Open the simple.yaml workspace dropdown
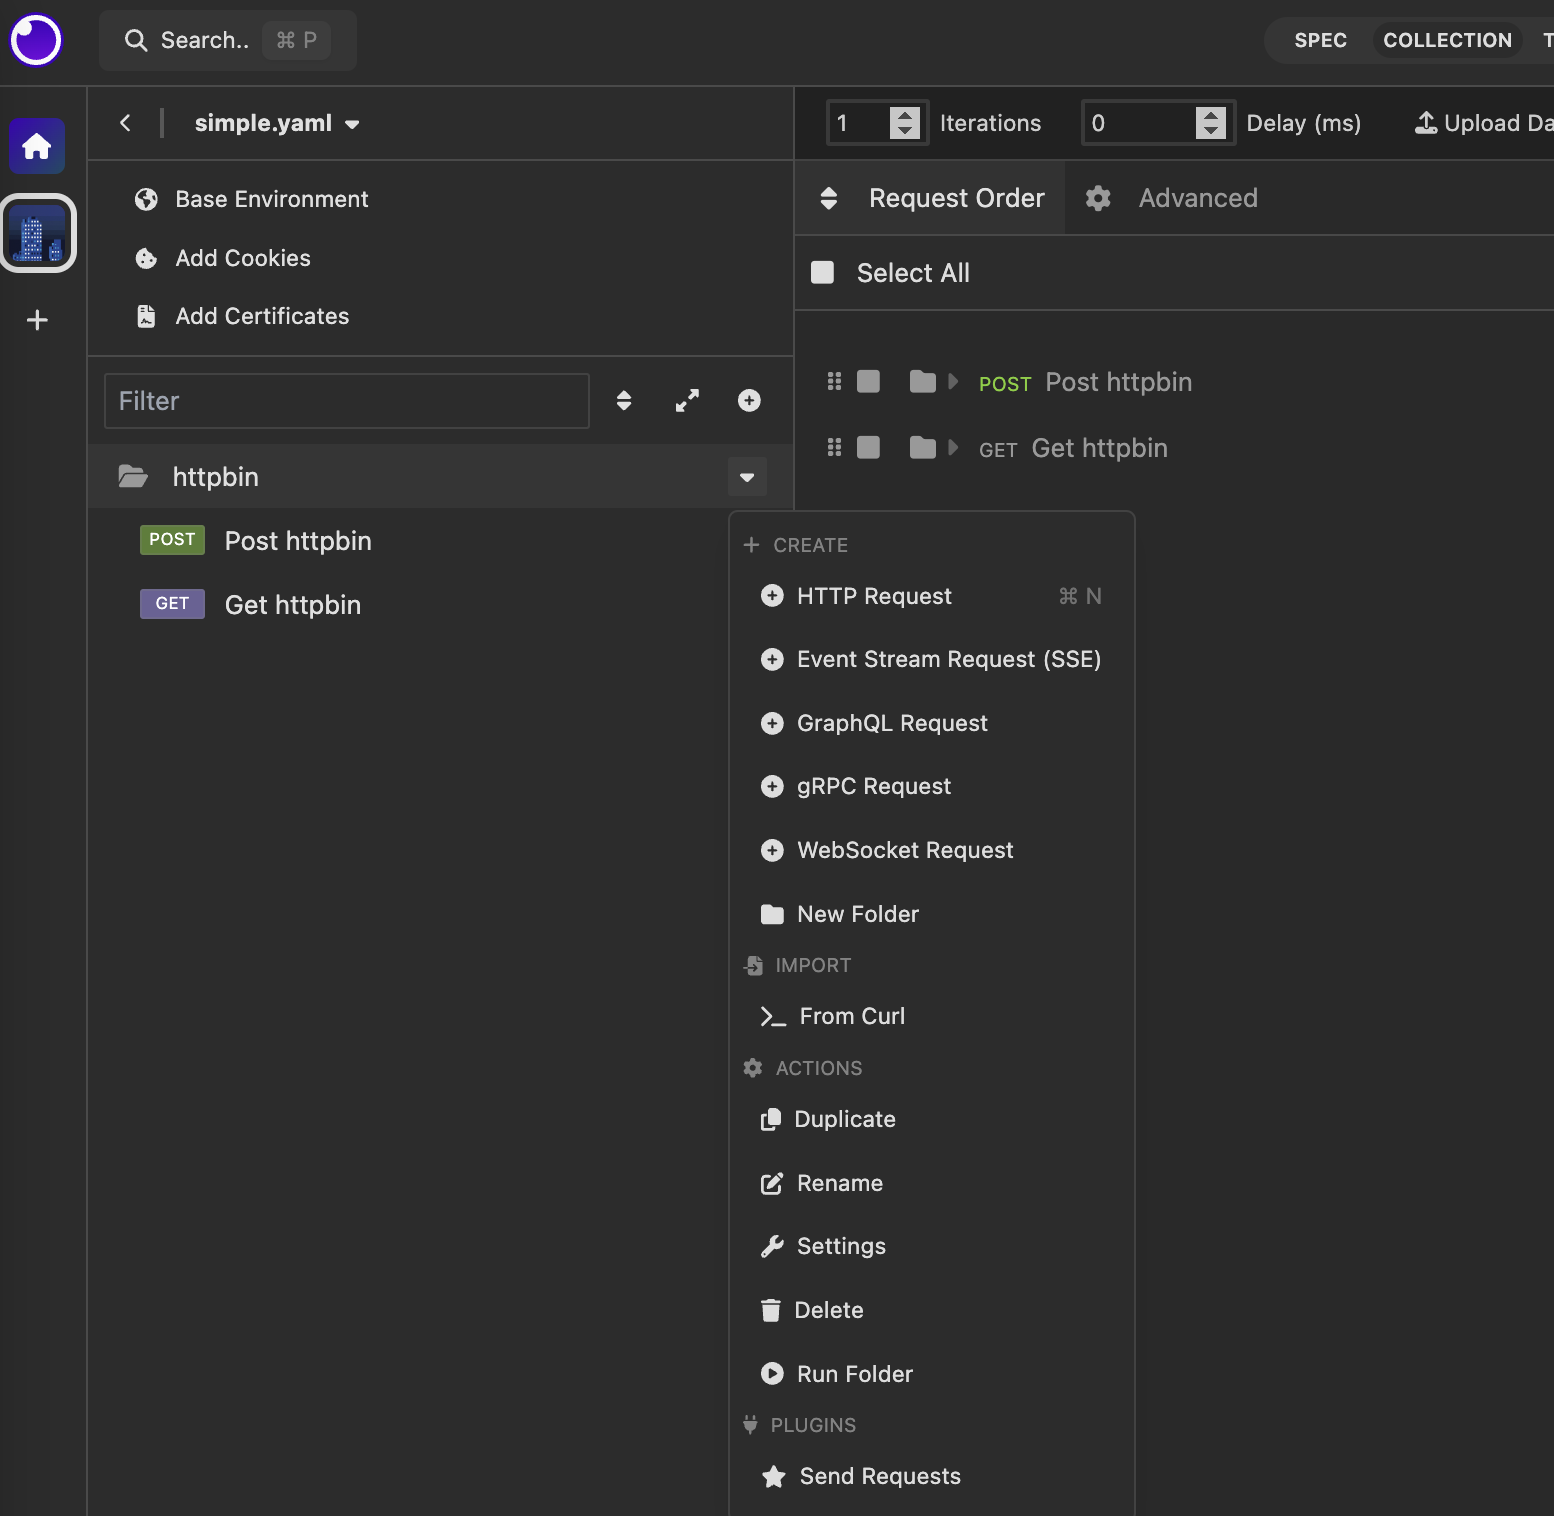This screenshot has width=1554, height=1516. (x=277, y=123)
